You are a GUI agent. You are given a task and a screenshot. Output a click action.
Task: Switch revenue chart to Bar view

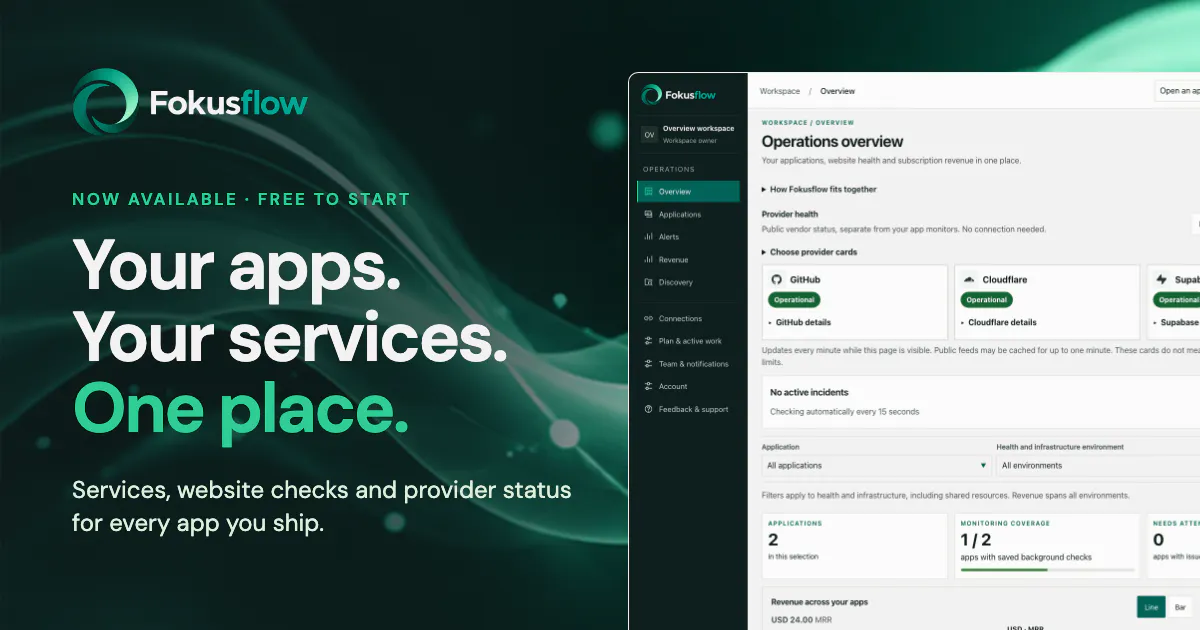(x=1179, y=607)
